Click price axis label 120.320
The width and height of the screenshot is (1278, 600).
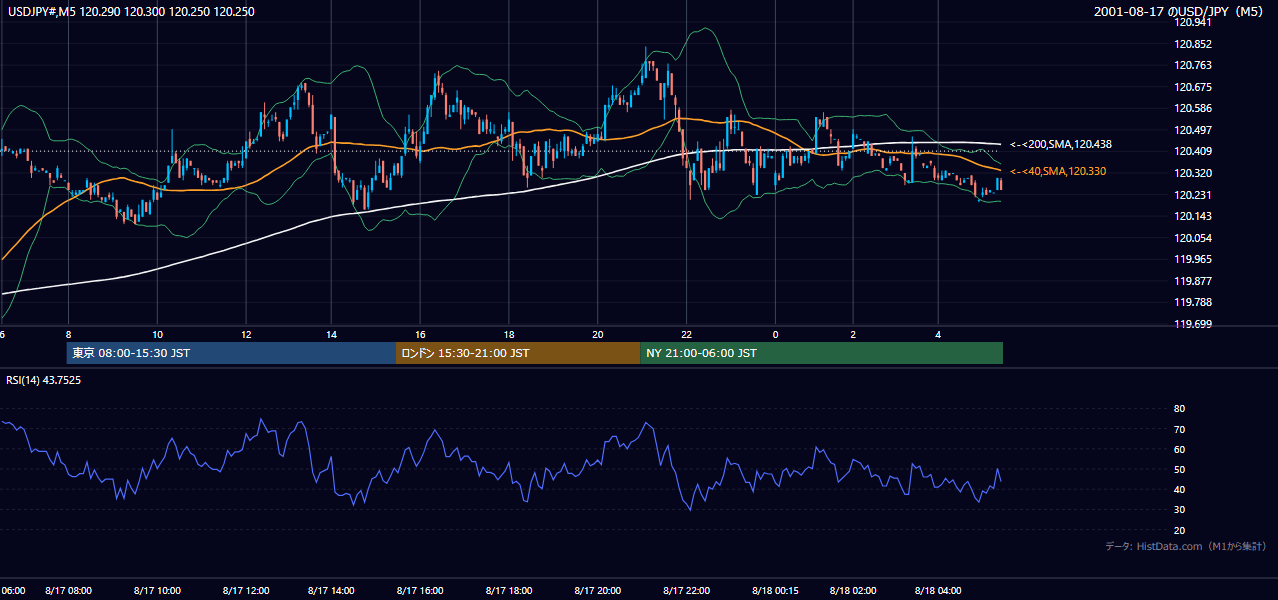1195,173
